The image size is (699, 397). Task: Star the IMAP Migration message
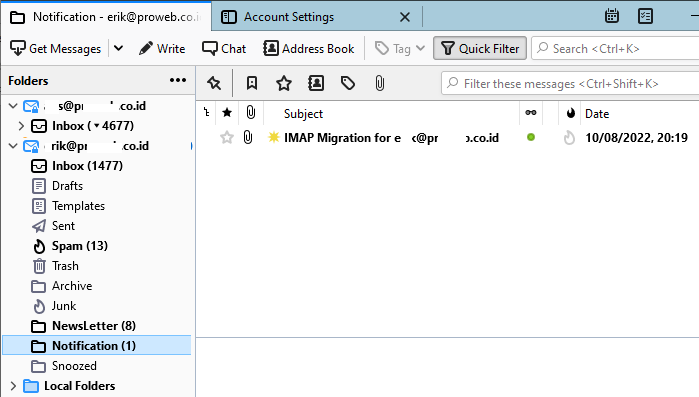click(227, 138)
